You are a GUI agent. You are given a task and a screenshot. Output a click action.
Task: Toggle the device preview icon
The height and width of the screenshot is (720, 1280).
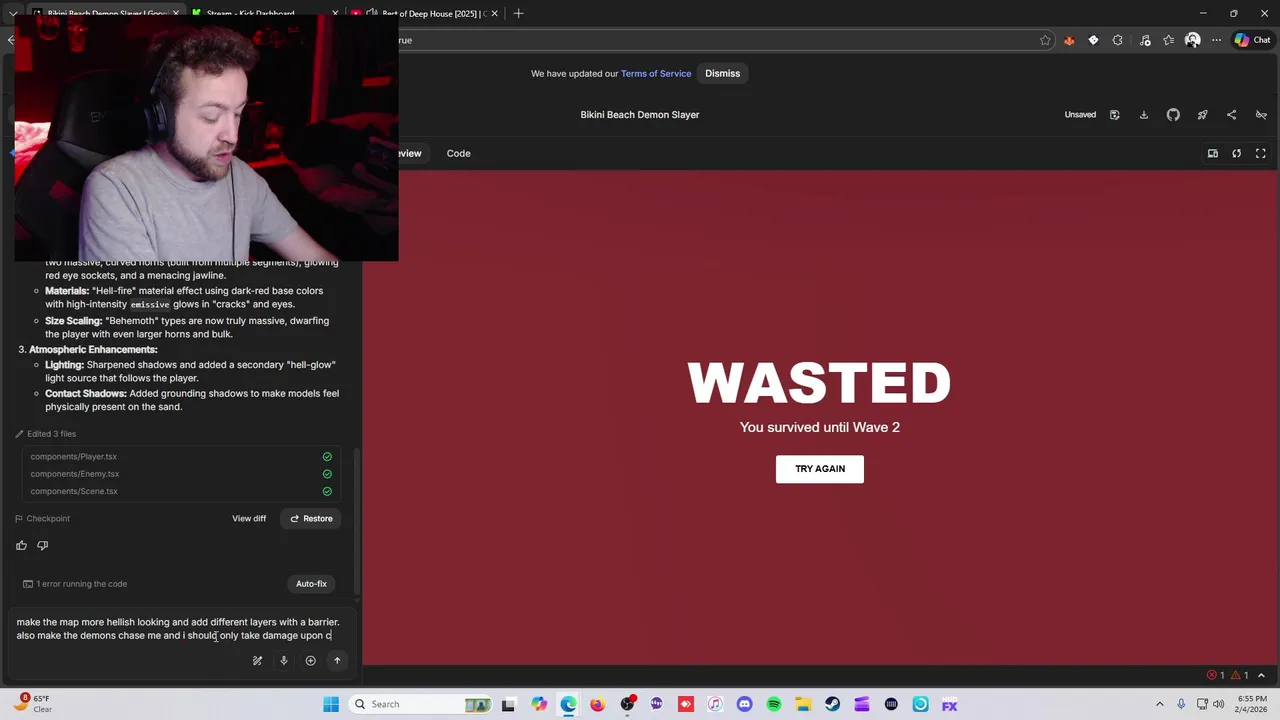tap(1212, 153)
